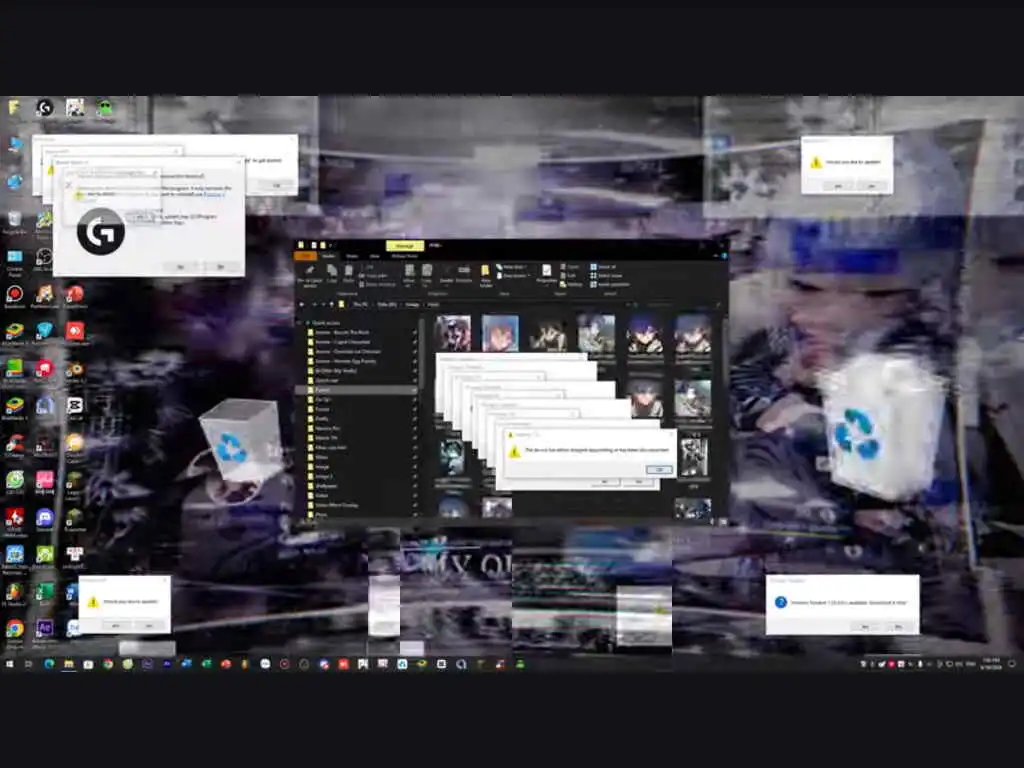Open the Windows Start menu
Image resolution: width=1024 pixels, height=768 pixels.
pos(10,664)
